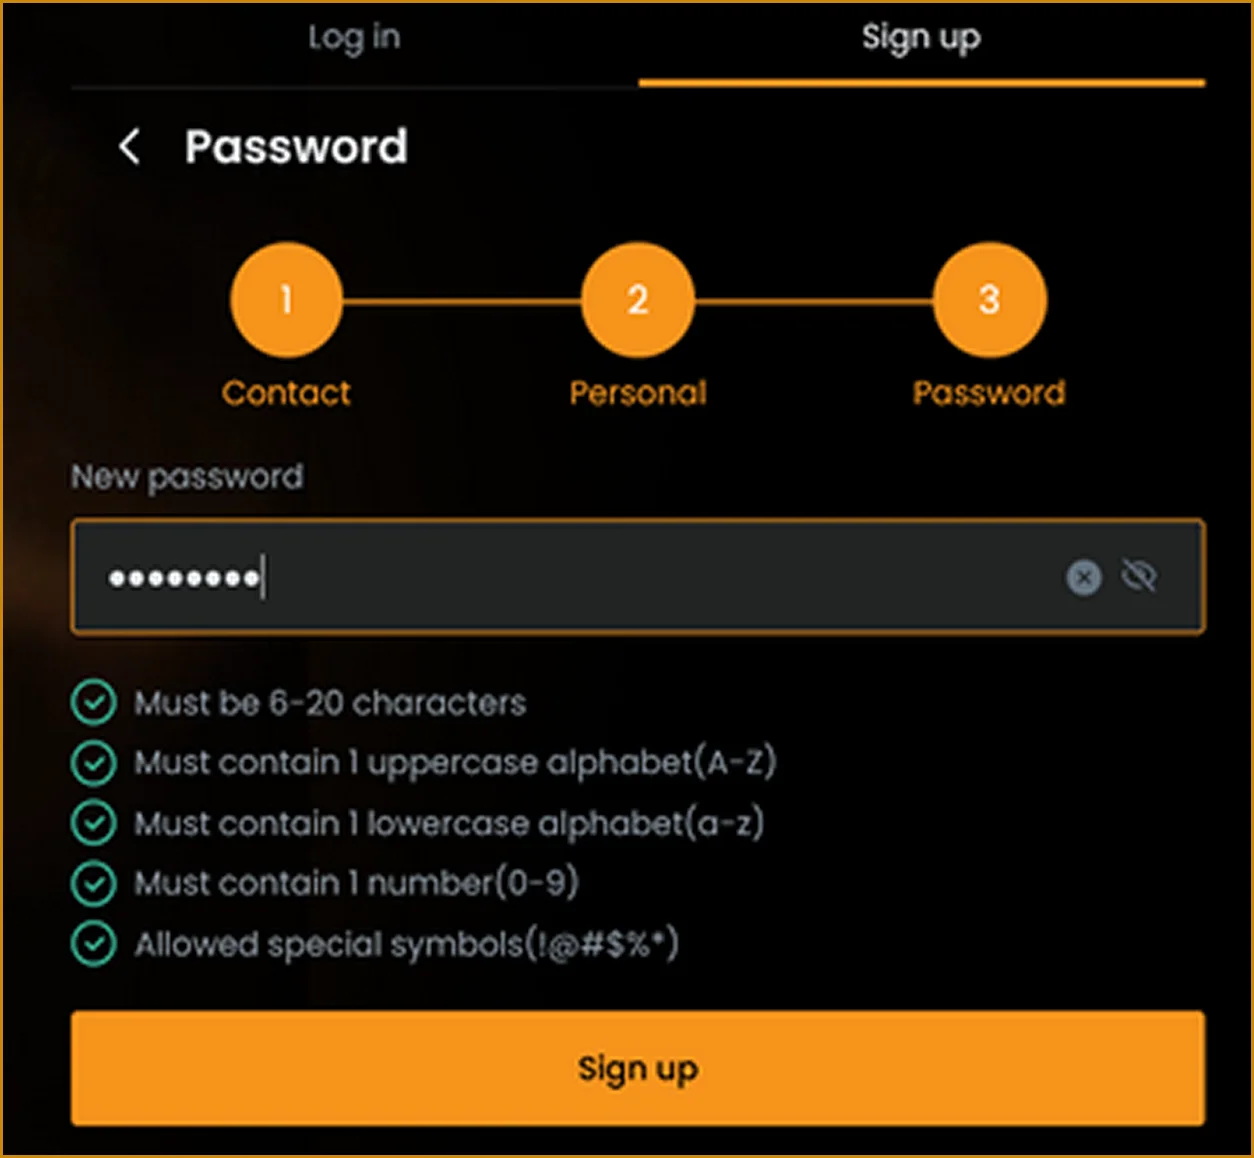Click the Password step label

989,393
